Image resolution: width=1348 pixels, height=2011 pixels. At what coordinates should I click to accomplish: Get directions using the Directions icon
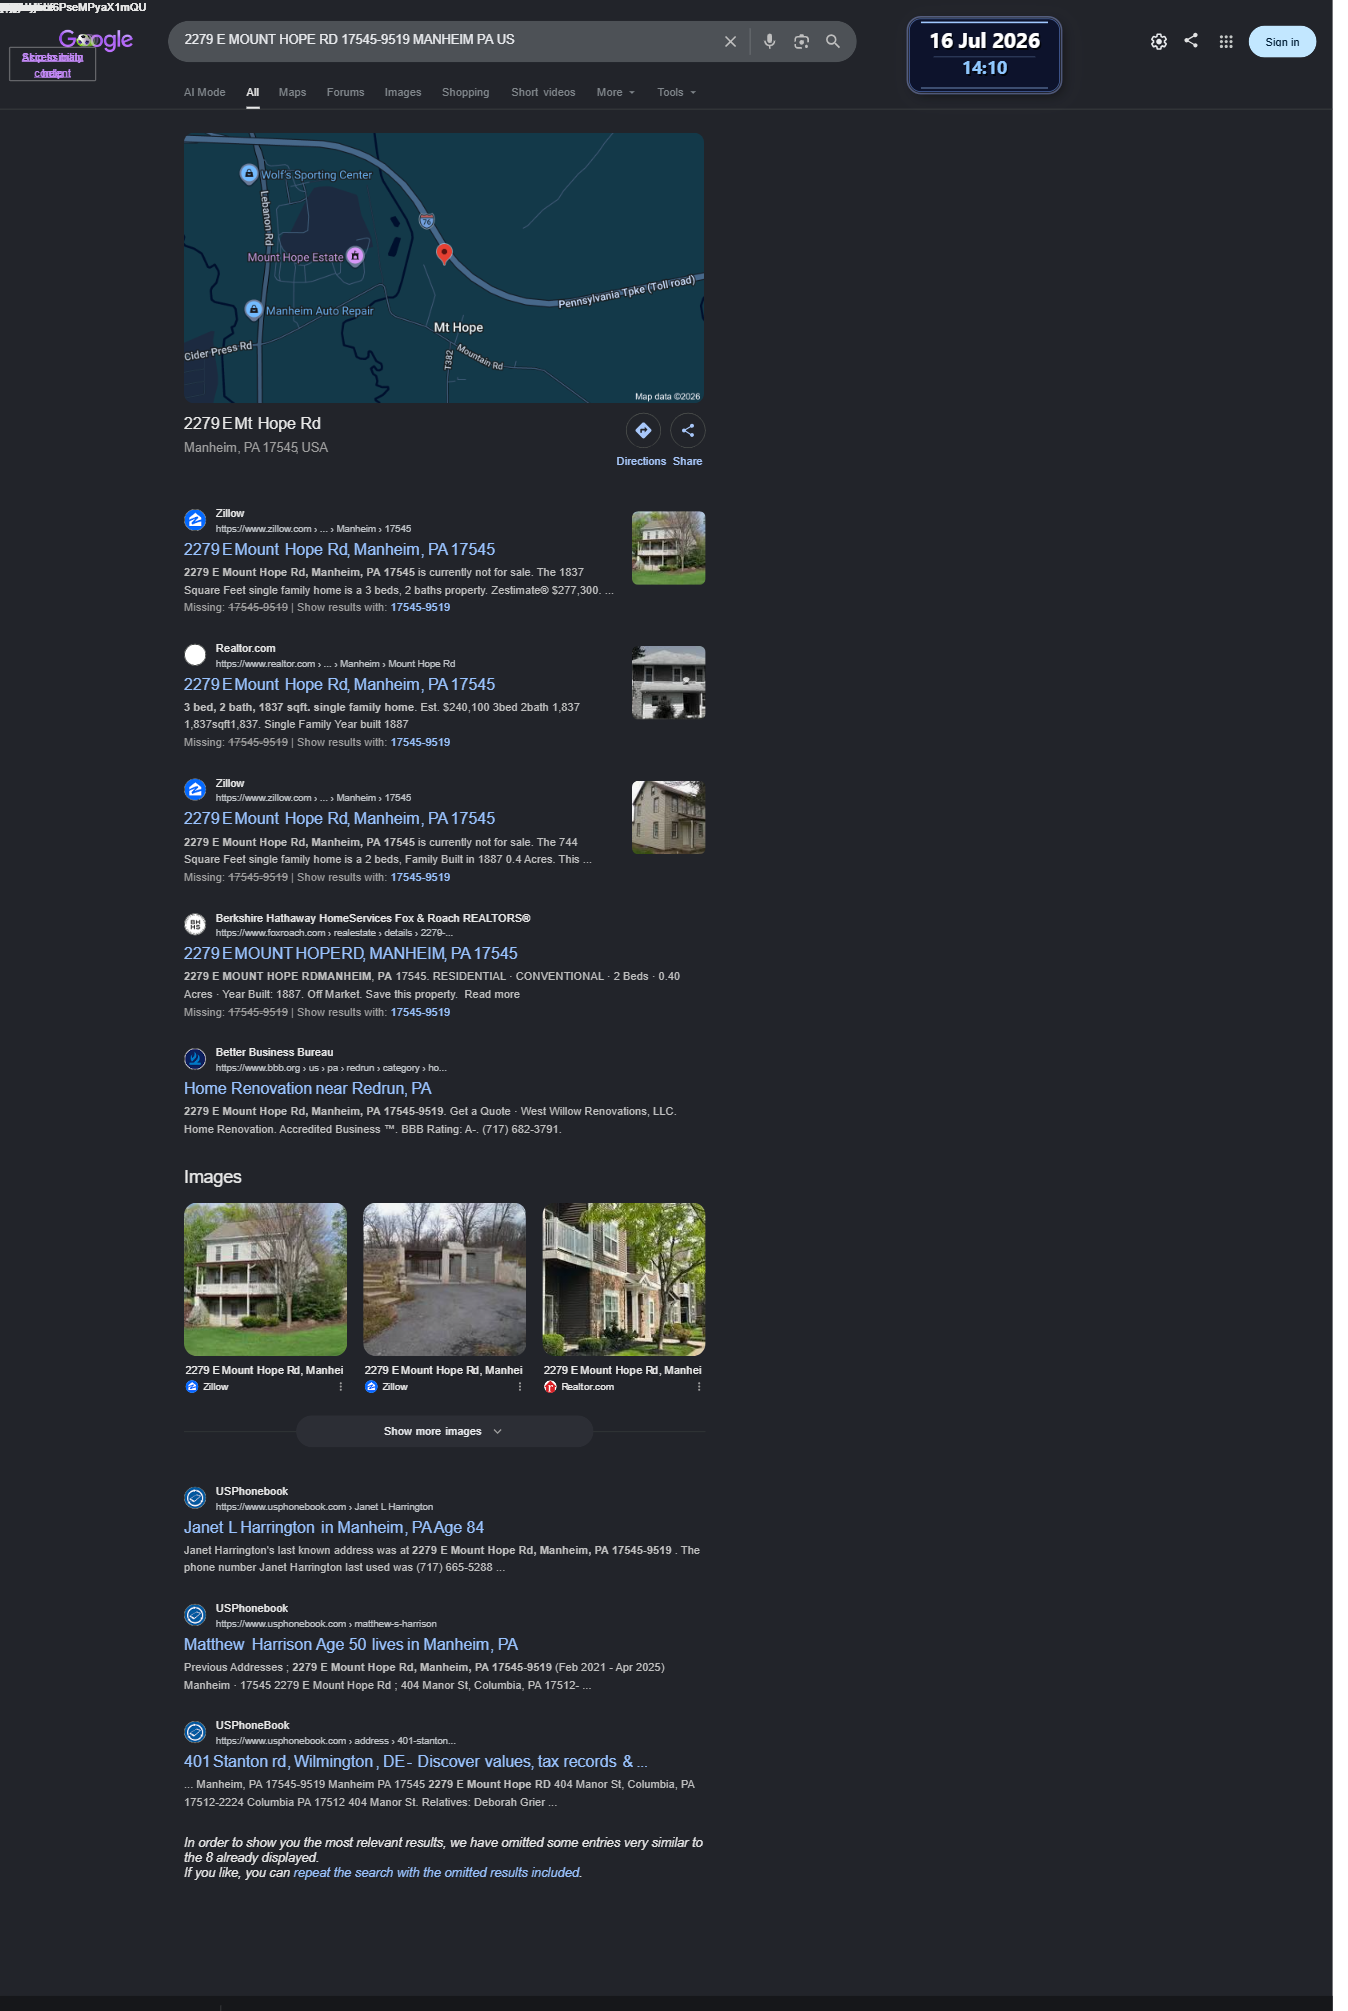coord(643,431)
